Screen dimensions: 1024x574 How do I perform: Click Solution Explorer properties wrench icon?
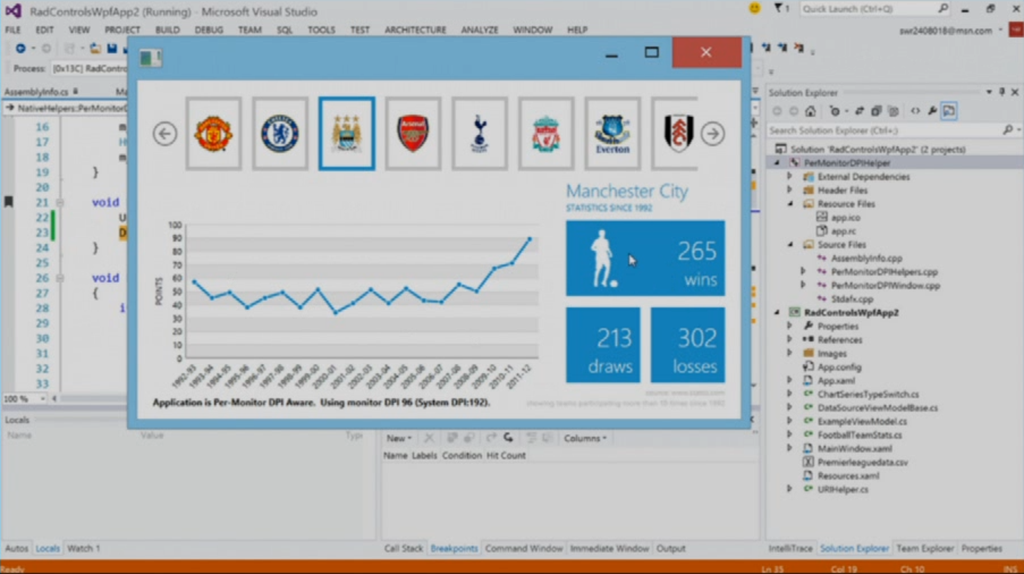point(932,111)
